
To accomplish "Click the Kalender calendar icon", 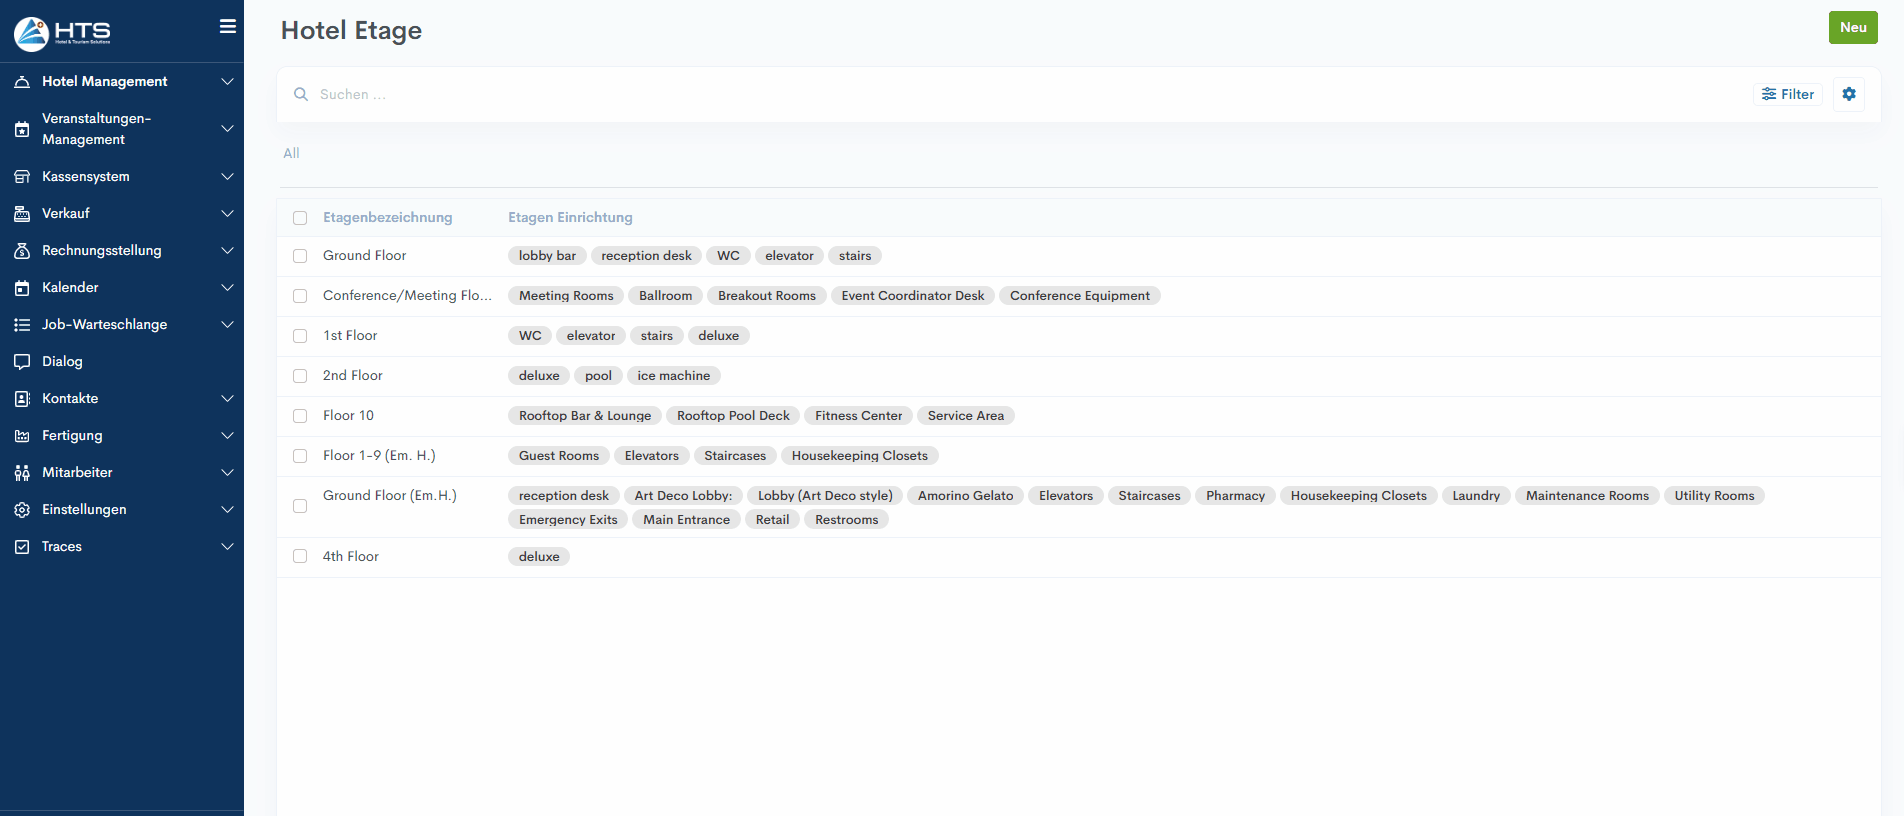I will [x=22, y=288].
